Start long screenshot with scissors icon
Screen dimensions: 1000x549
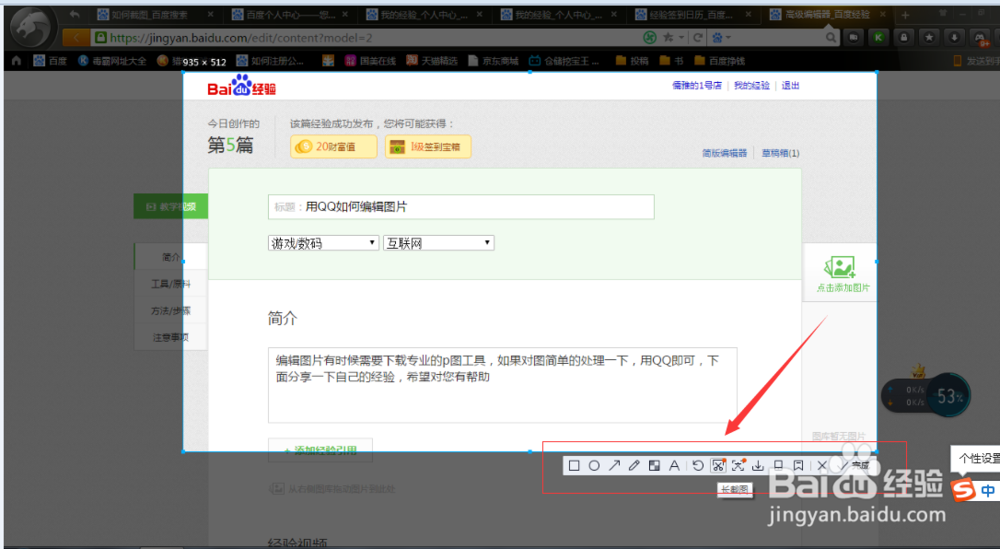point(718,465)
